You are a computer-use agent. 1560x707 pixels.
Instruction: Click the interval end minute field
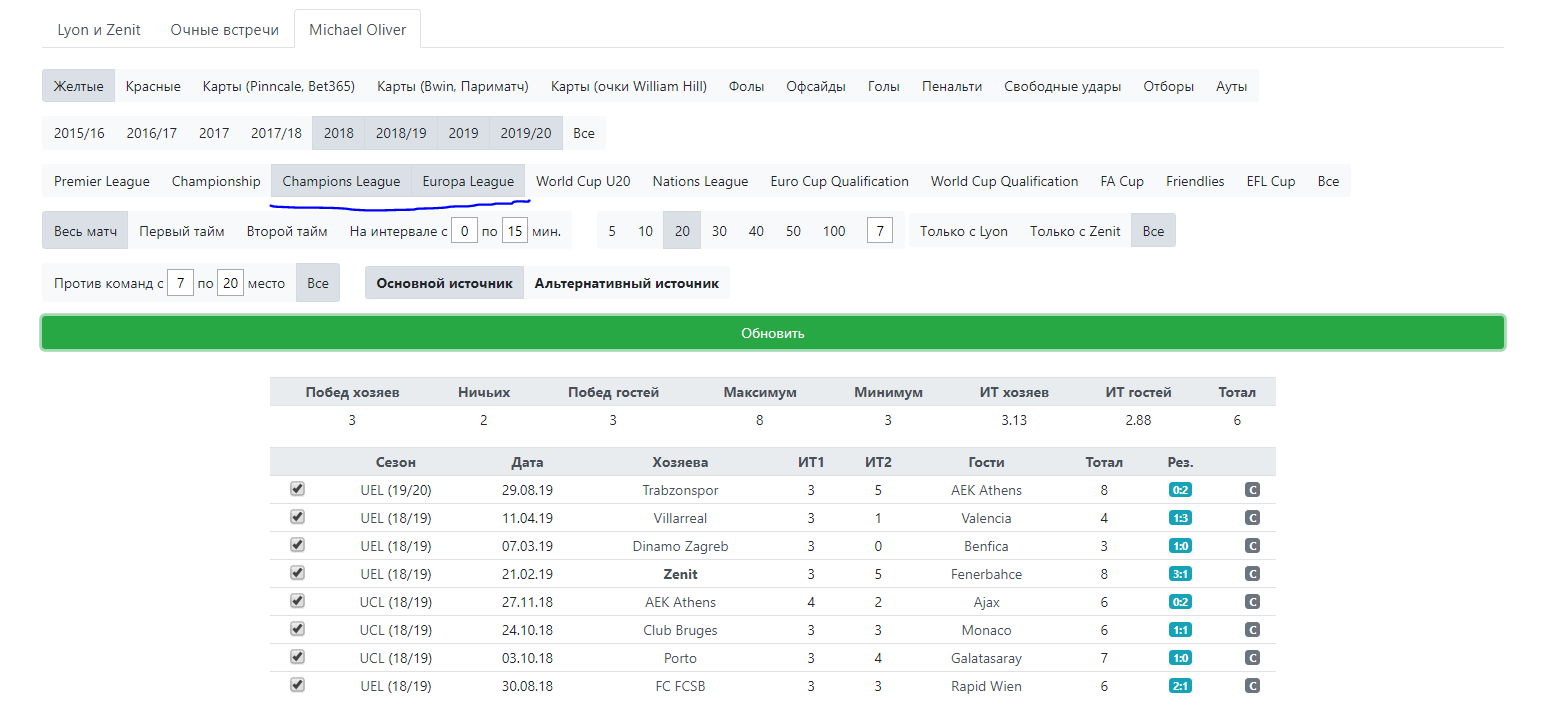pos(515,231)
